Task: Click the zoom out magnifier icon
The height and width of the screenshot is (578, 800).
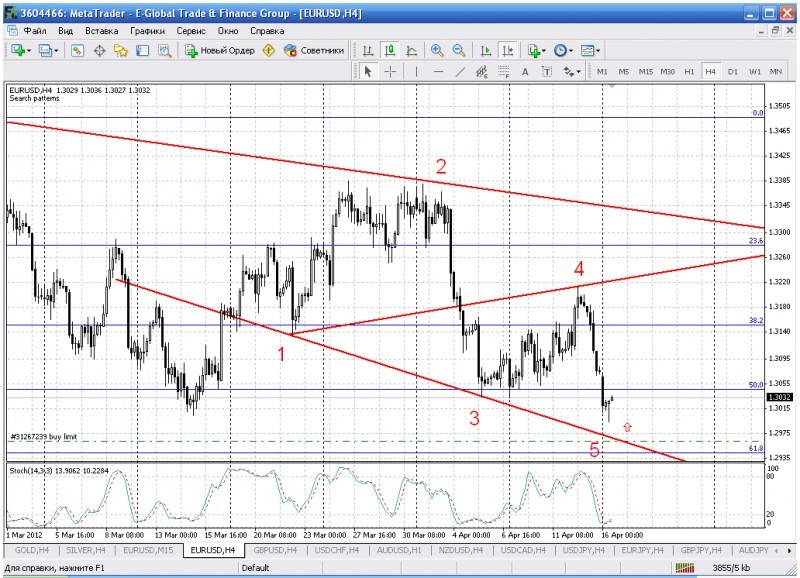Action: click(458, 50)
